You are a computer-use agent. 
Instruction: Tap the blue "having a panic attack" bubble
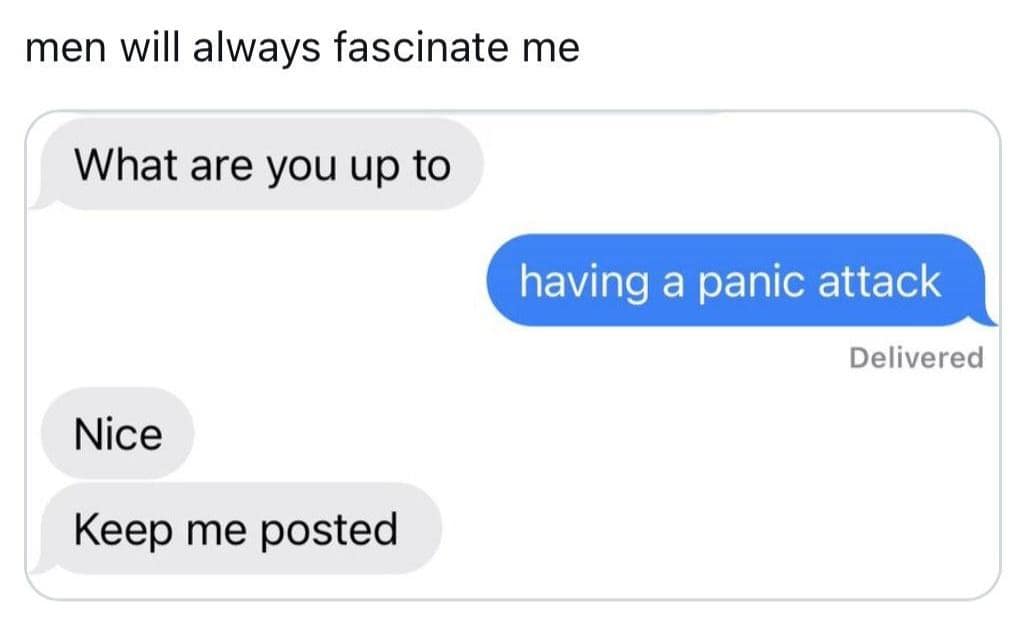(x=740, y=281)
